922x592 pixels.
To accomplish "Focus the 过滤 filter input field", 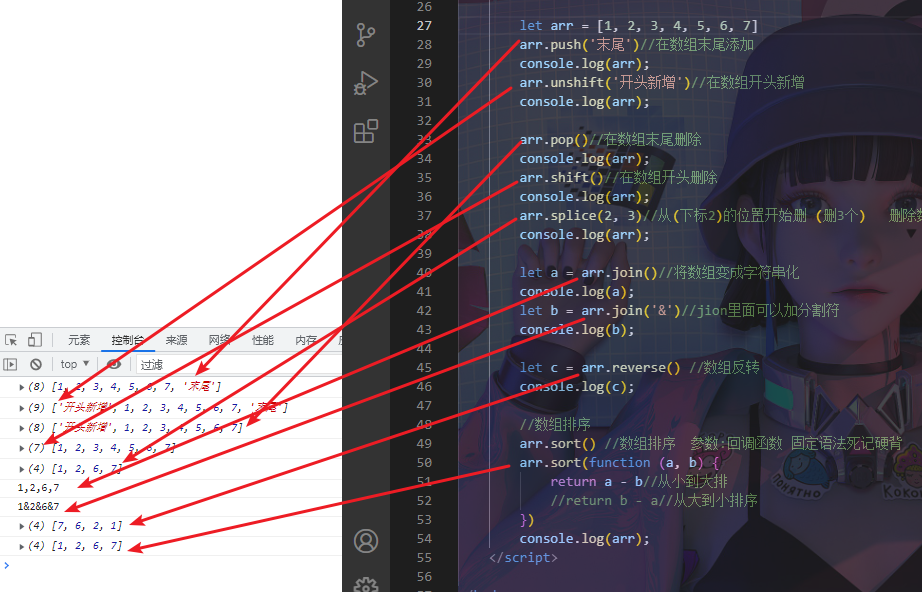I will pyautogui.click(x=238, y=364).
